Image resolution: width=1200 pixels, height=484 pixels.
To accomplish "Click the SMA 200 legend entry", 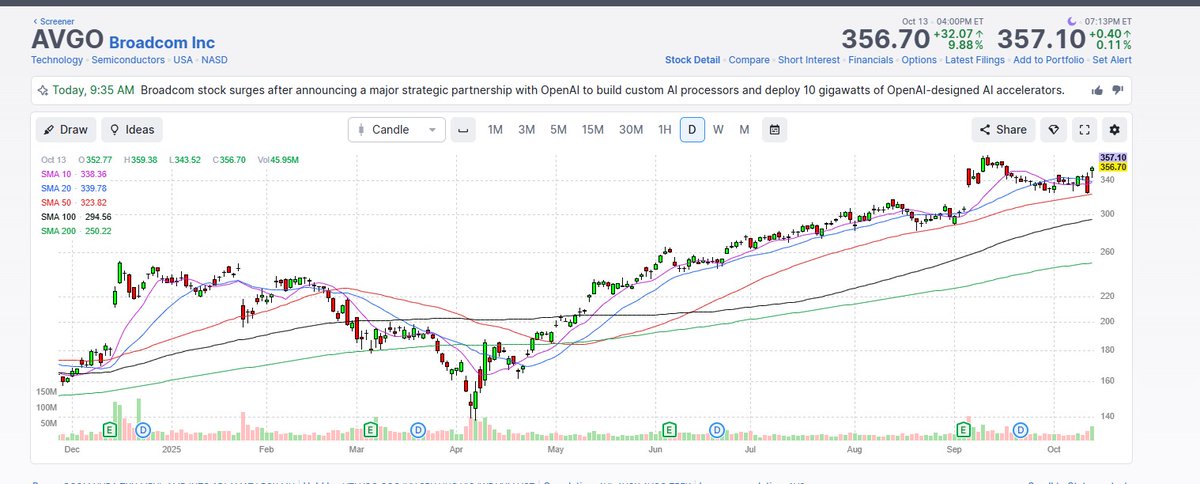I will (x=76, y=231).
